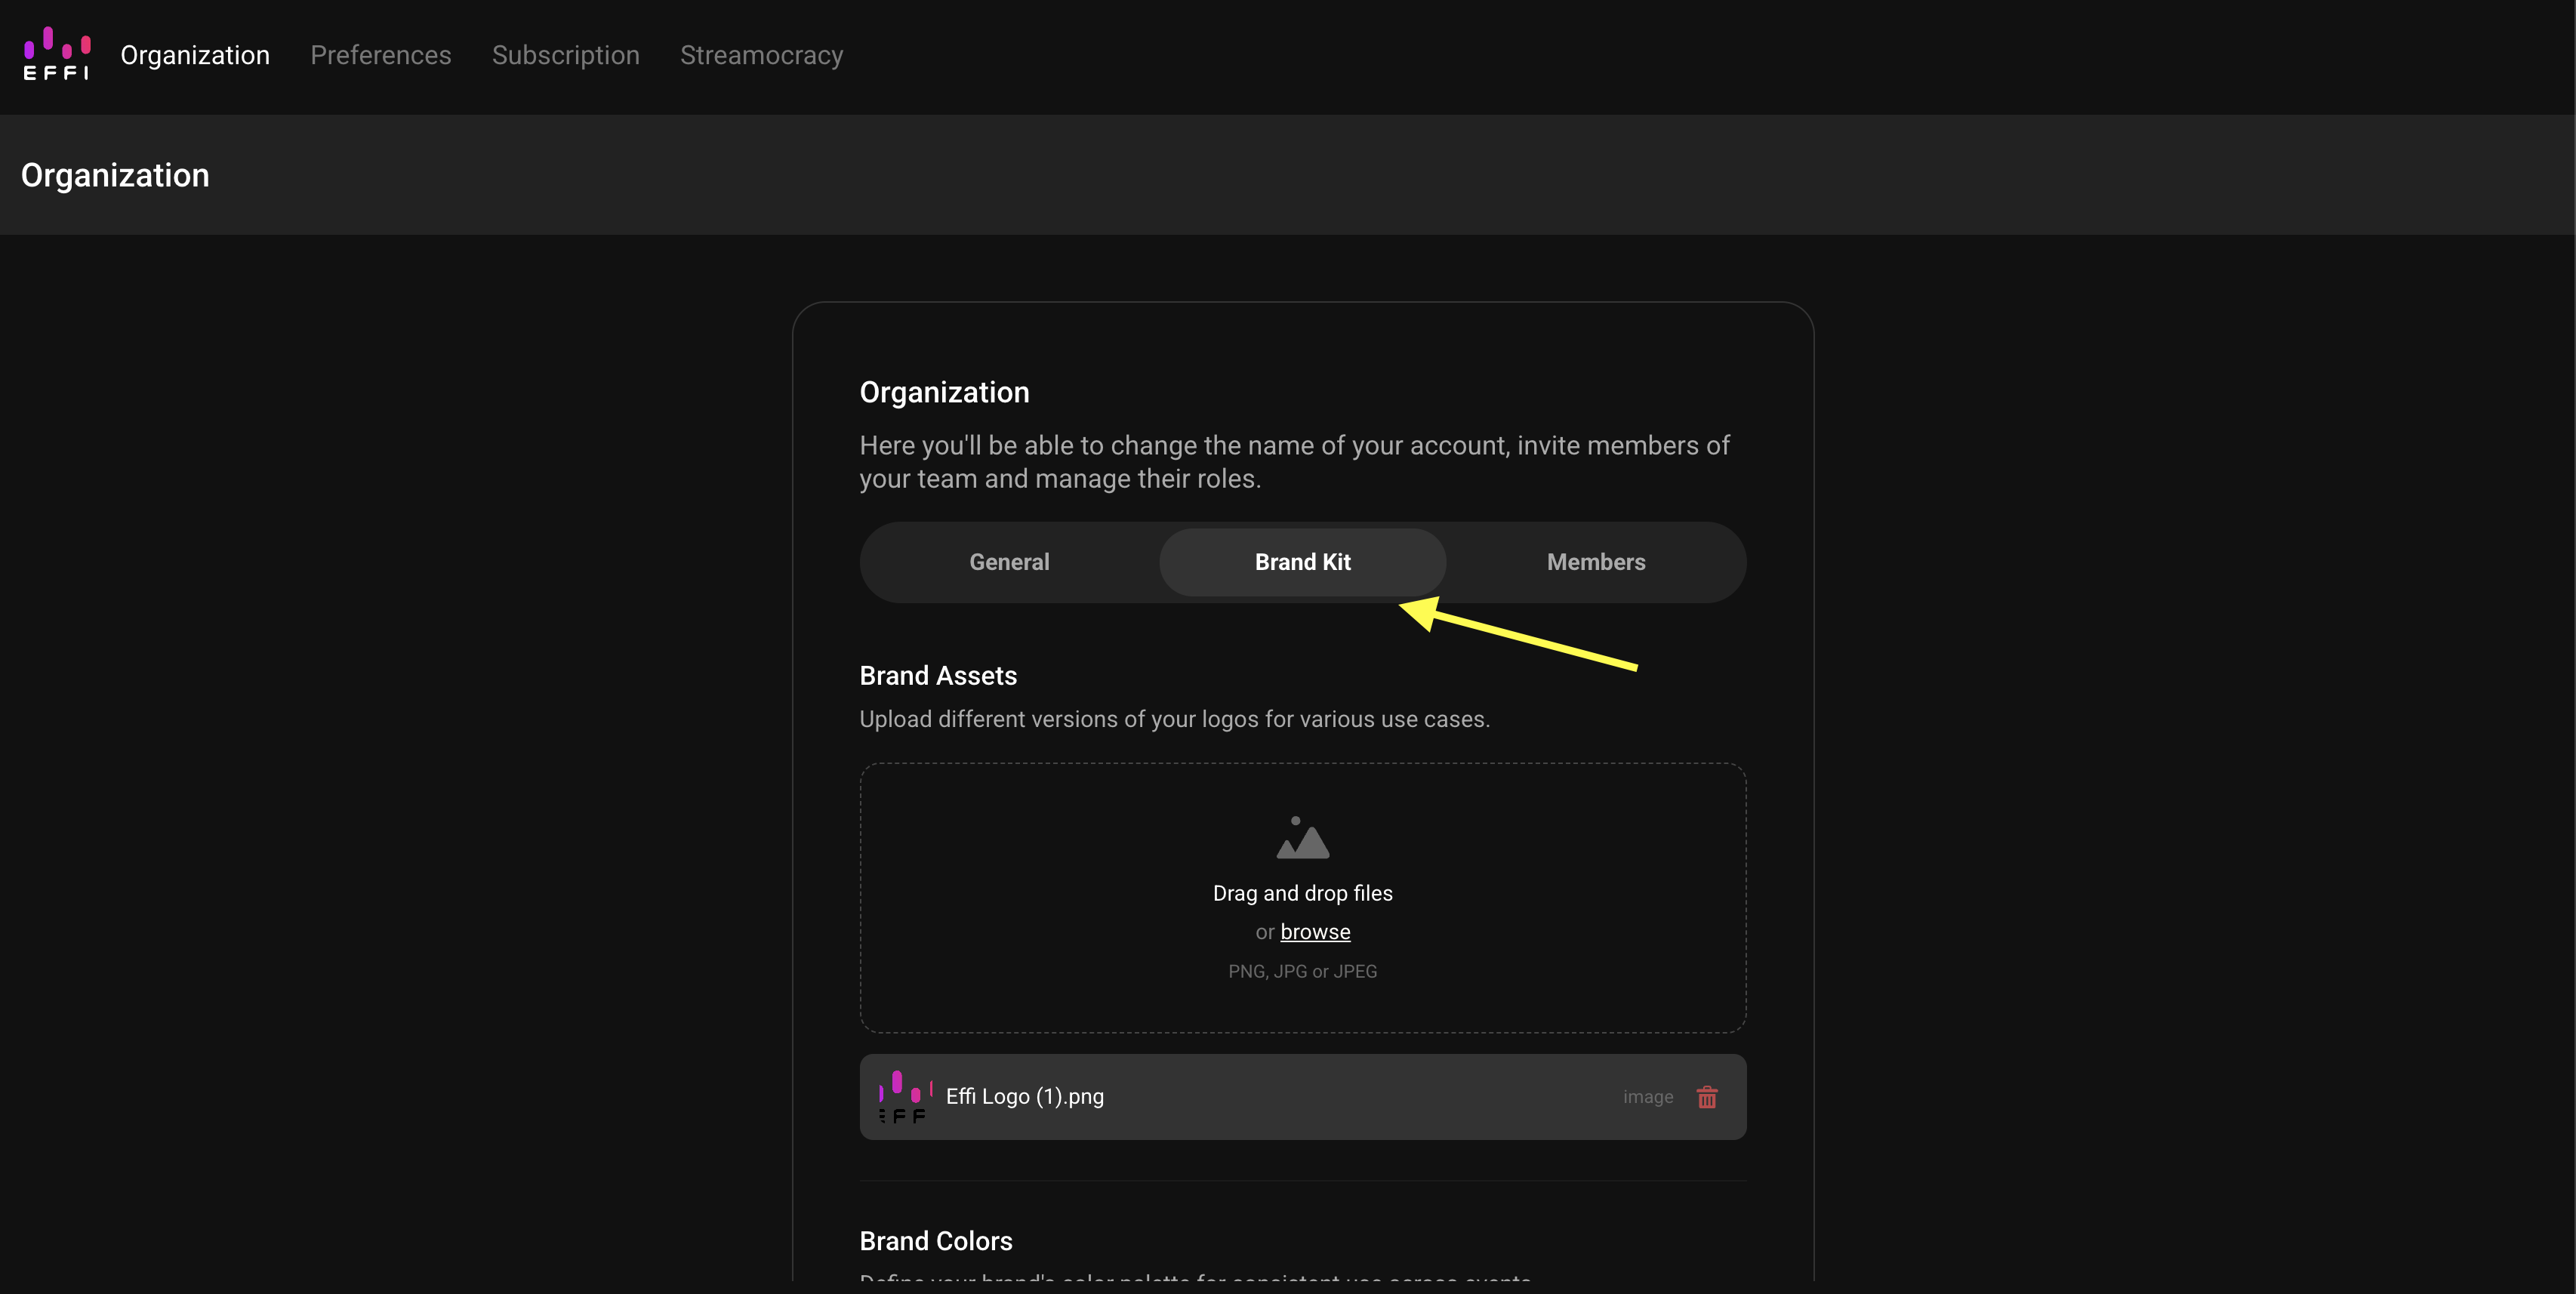
Task: Open the Members tab
Action: pos(1595,562)
